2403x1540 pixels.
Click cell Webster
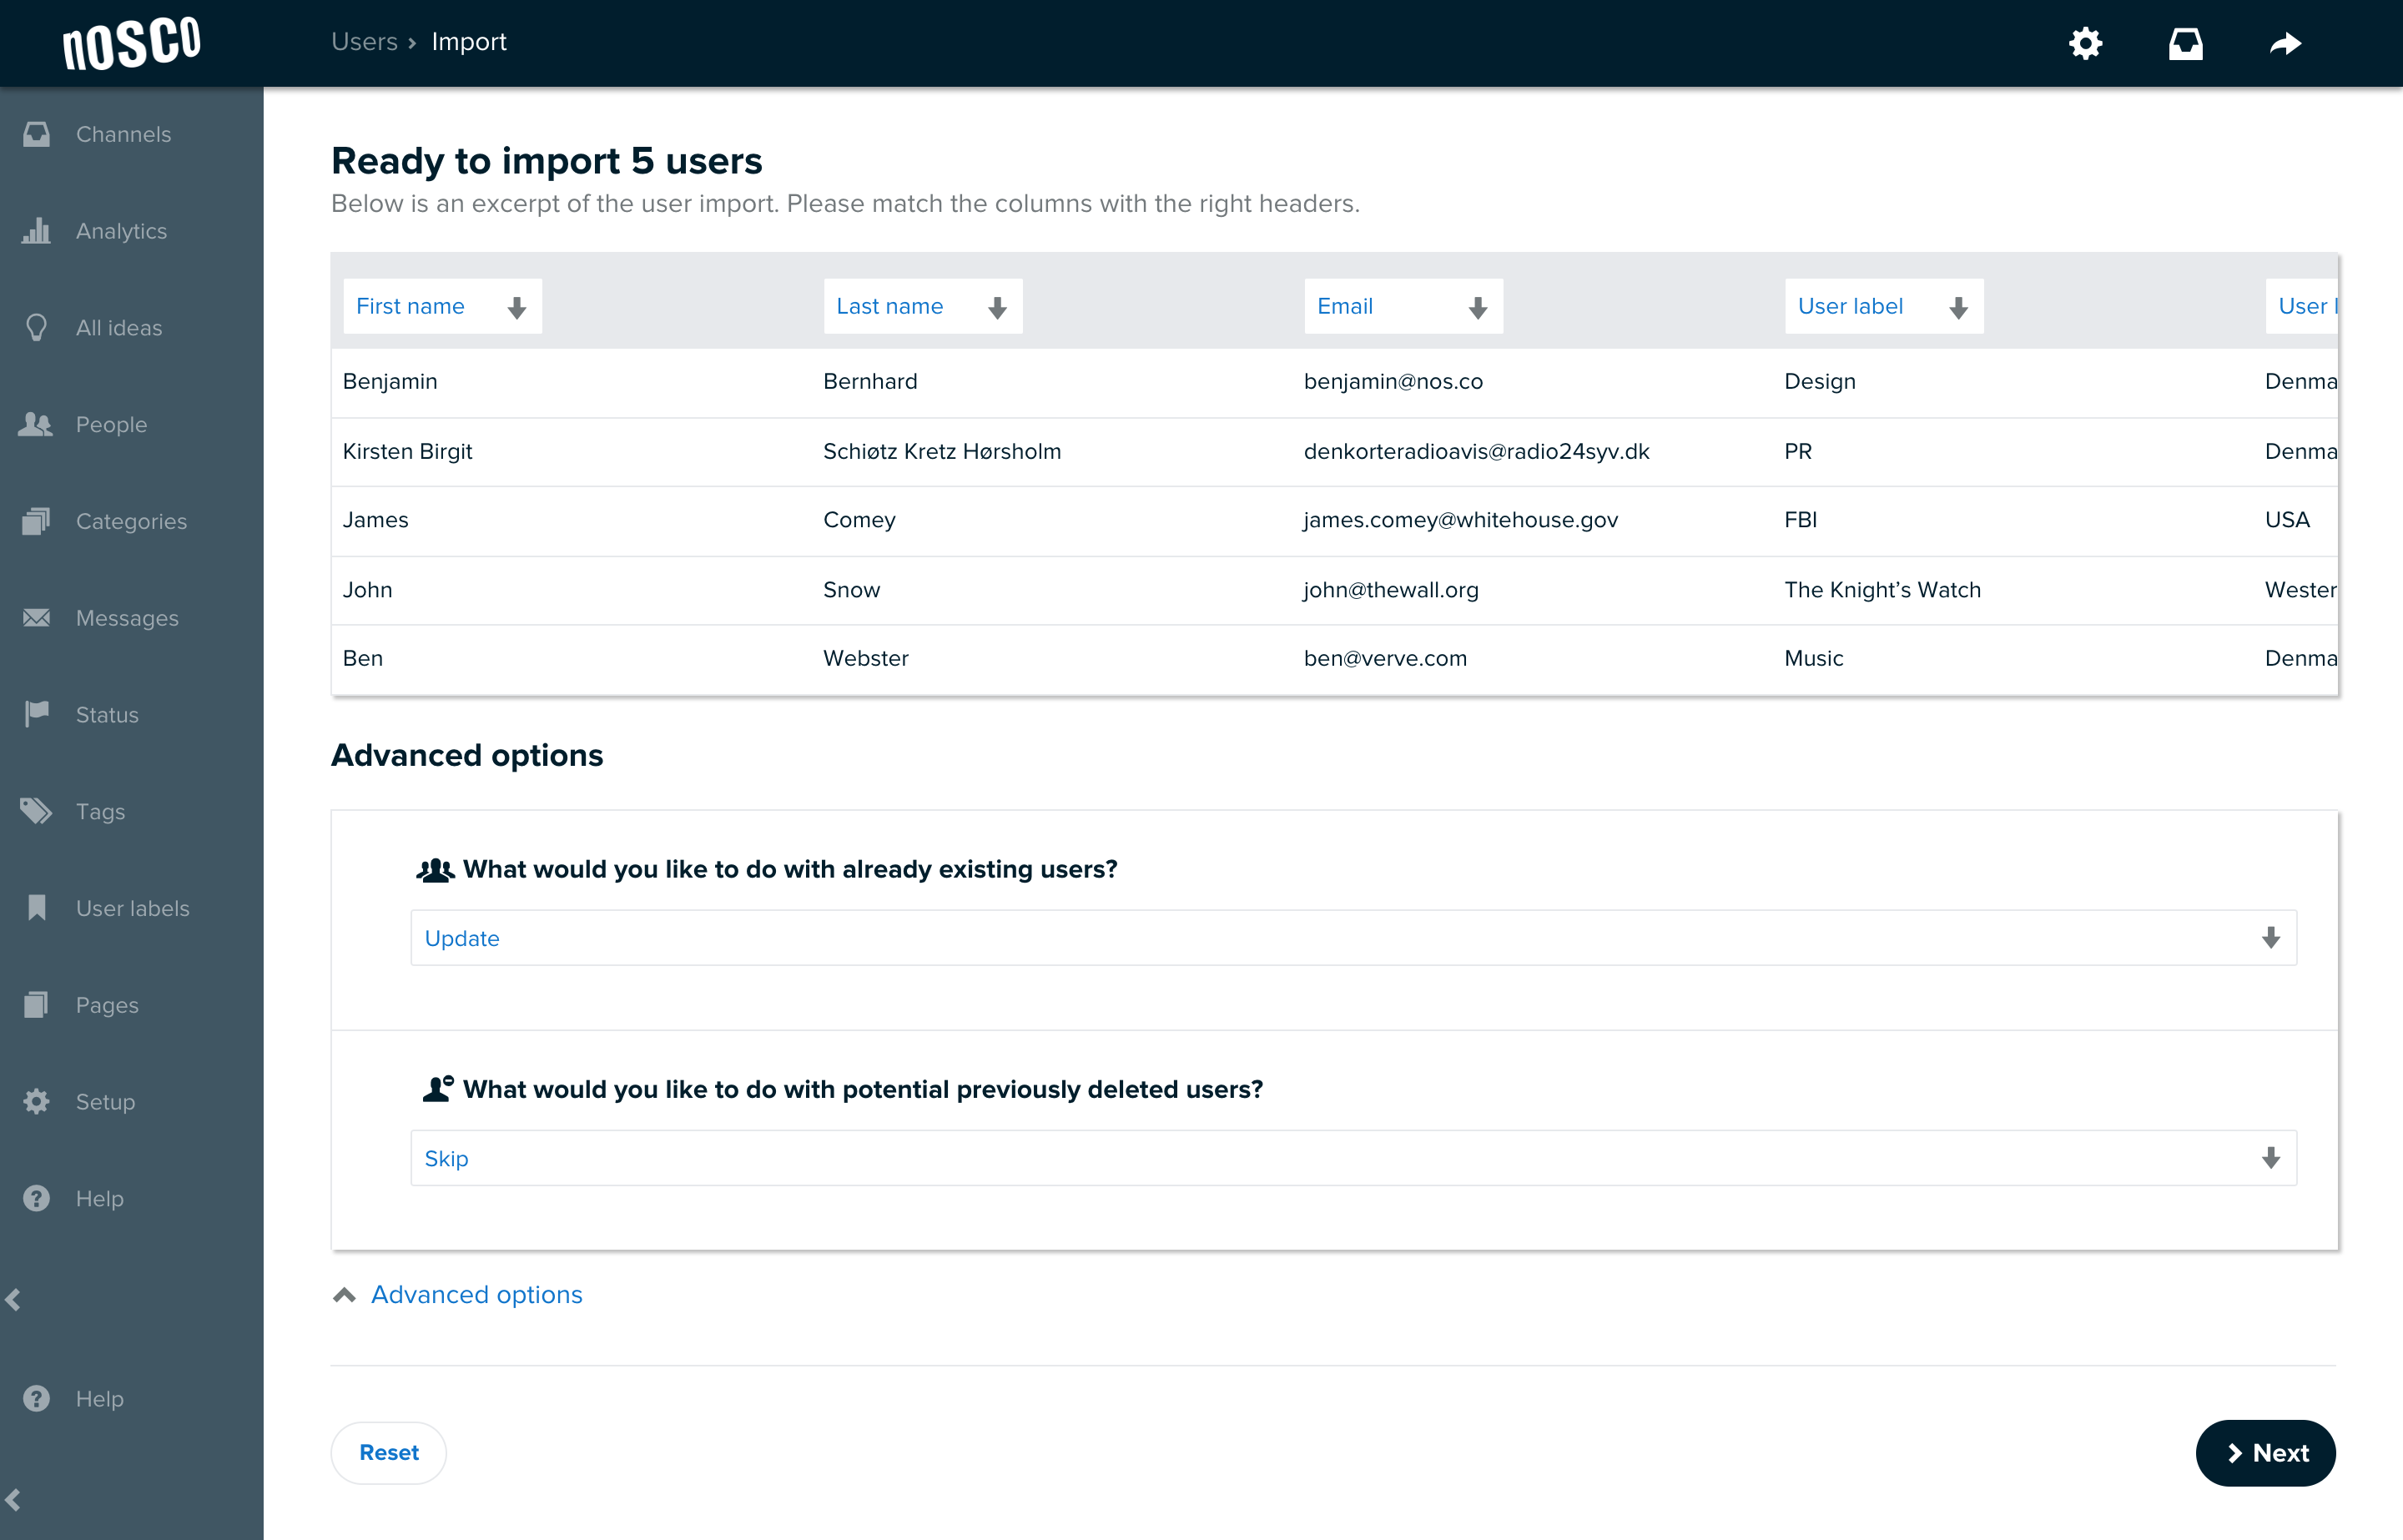(x=866, y=659)
